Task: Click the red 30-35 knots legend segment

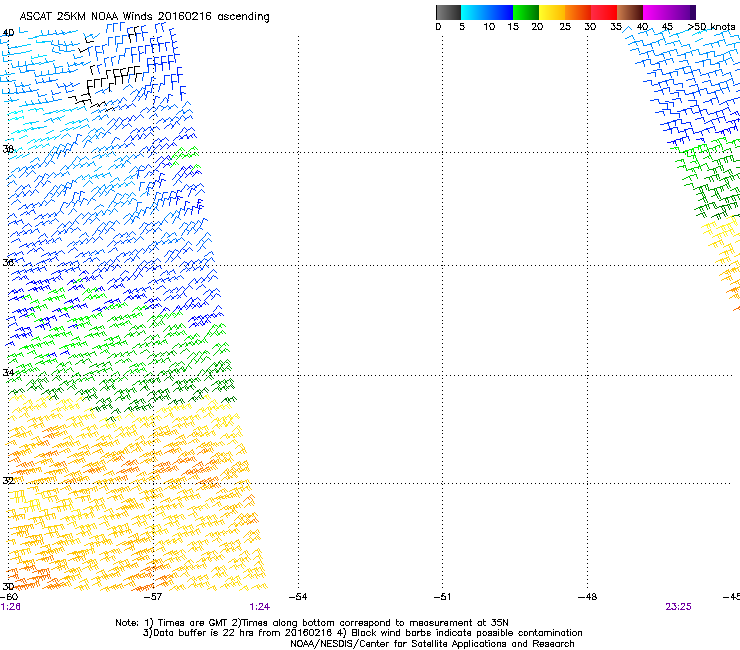Action: 604,12
